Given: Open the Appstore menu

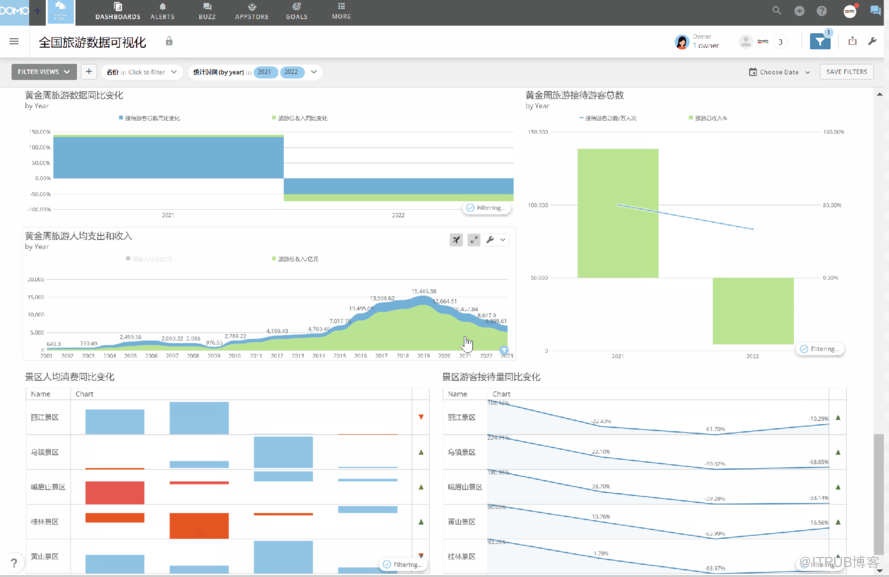Looking at the screenshot, I should (x=252, y=11).
